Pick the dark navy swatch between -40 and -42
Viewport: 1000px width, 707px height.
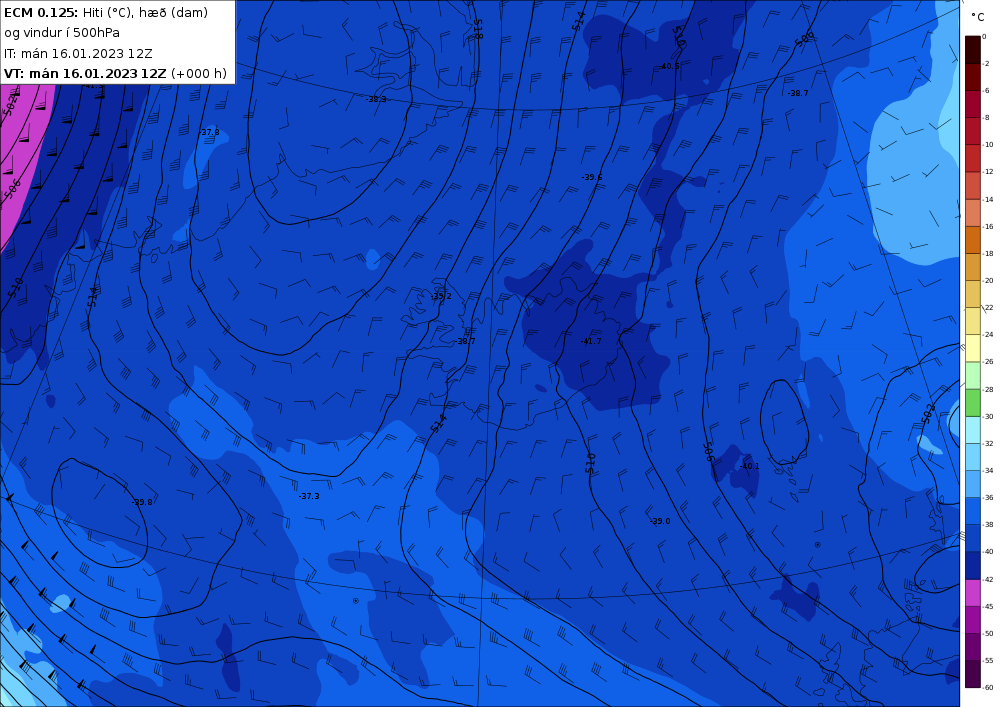[973, 565]
